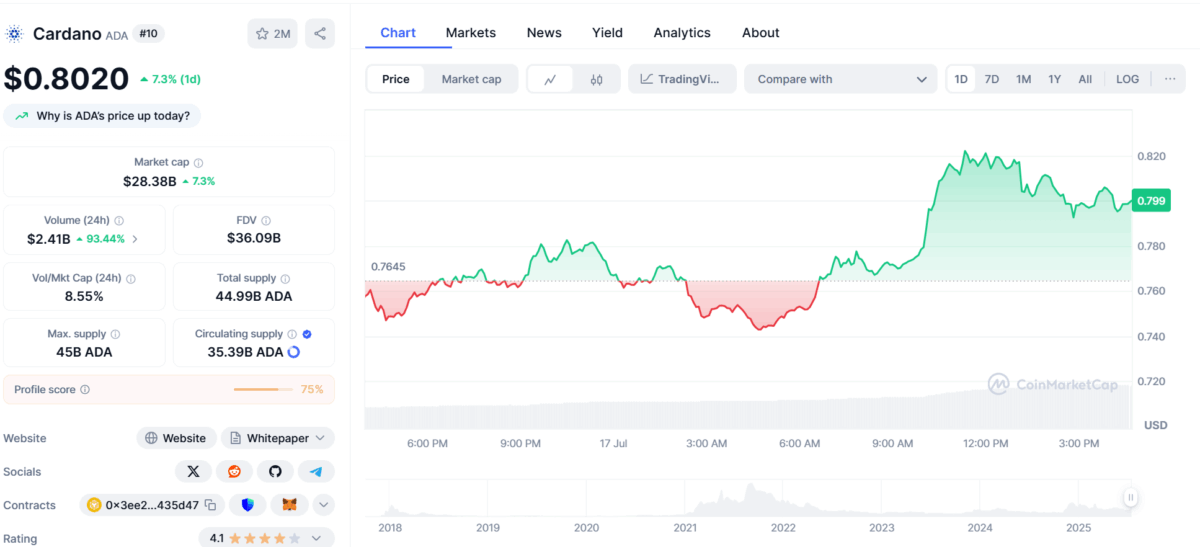The height and width of the screenshot is (547, 1200).
Task: Click info icon beside Volume (24h)
Action: pyautogui.click(x=119, y=220)
